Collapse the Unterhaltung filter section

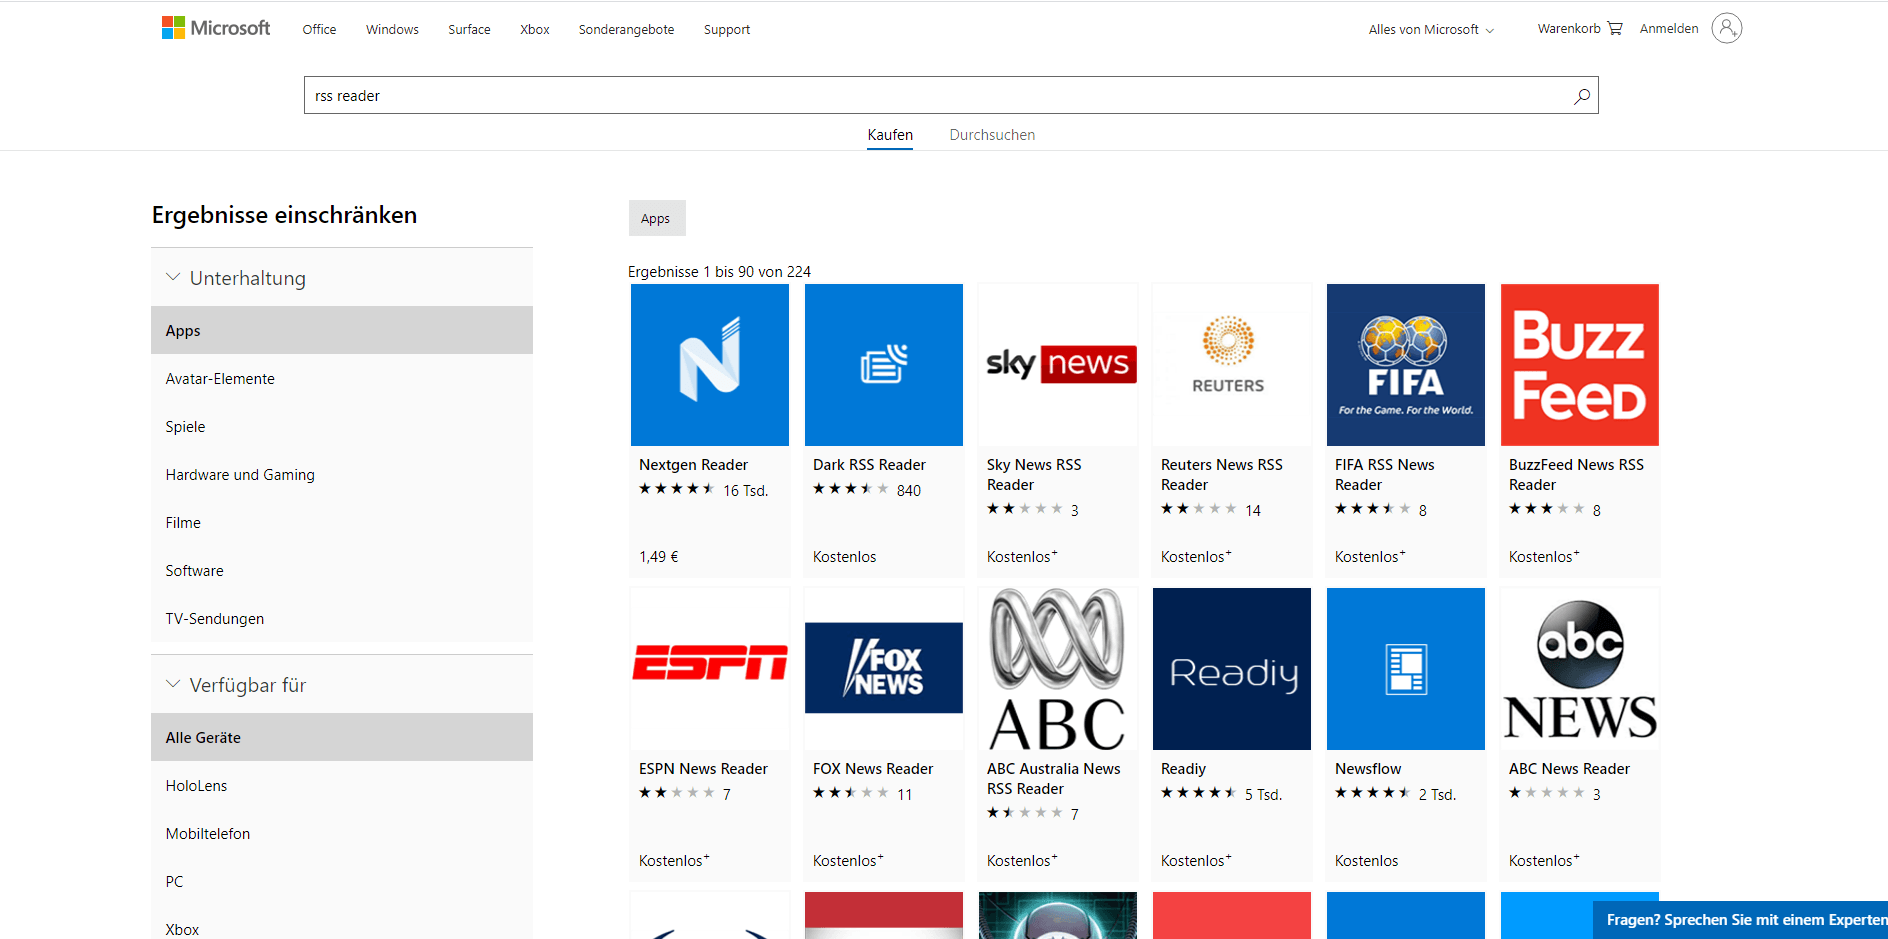(x=173, y=278)
